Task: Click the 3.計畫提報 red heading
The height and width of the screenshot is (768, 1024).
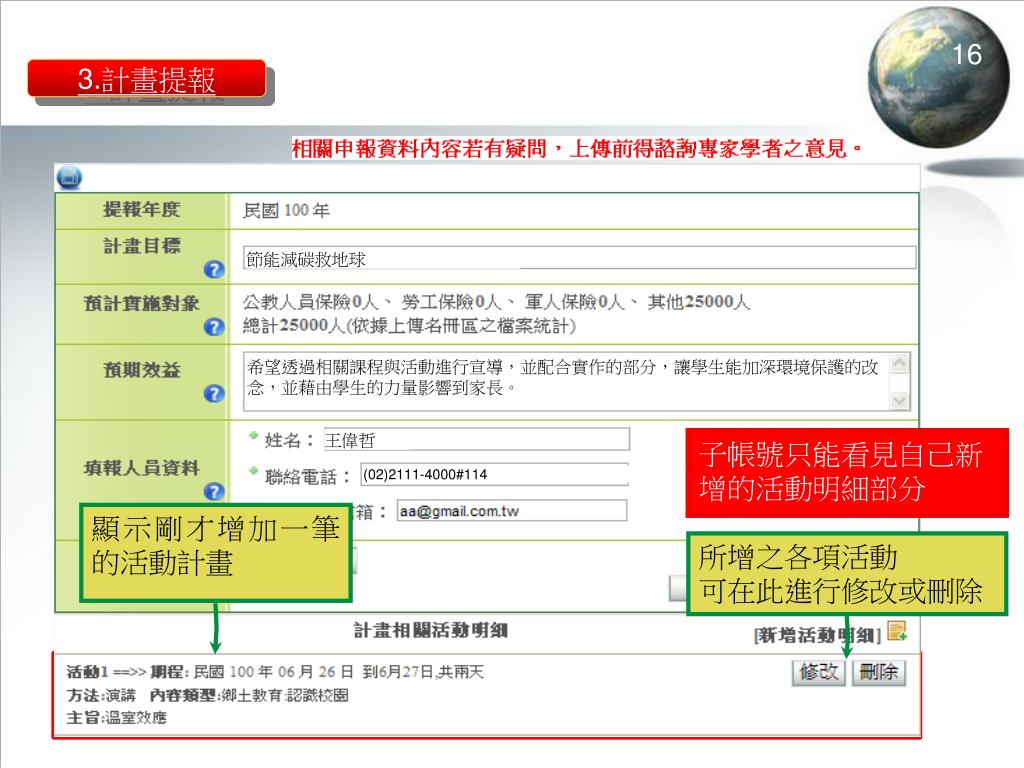Action: (x=146, y=79)
